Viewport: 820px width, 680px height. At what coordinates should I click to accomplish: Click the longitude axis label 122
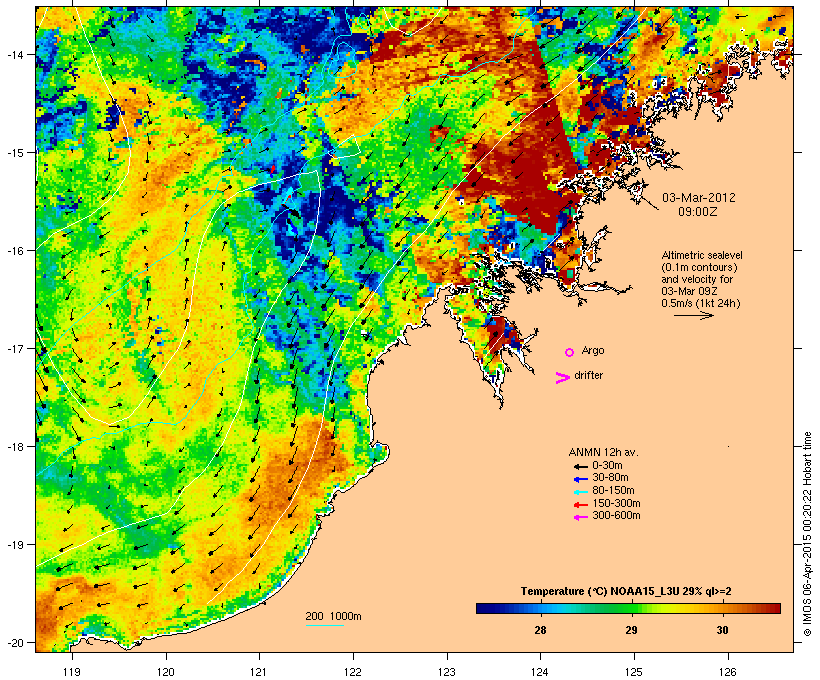pyautogui.click(x=353, y=672)
